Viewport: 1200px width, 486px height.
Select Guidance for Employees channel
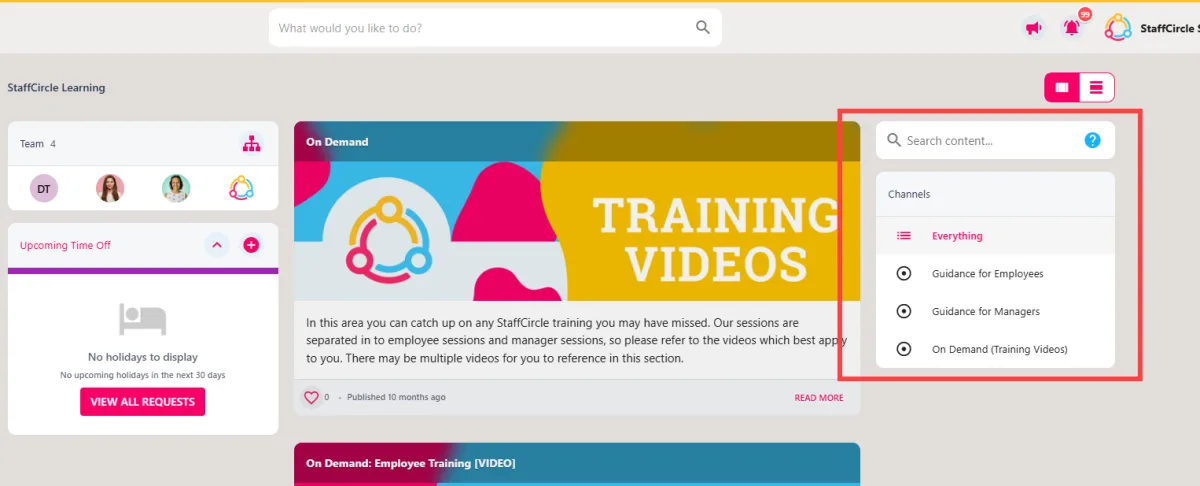pos(995,274)
